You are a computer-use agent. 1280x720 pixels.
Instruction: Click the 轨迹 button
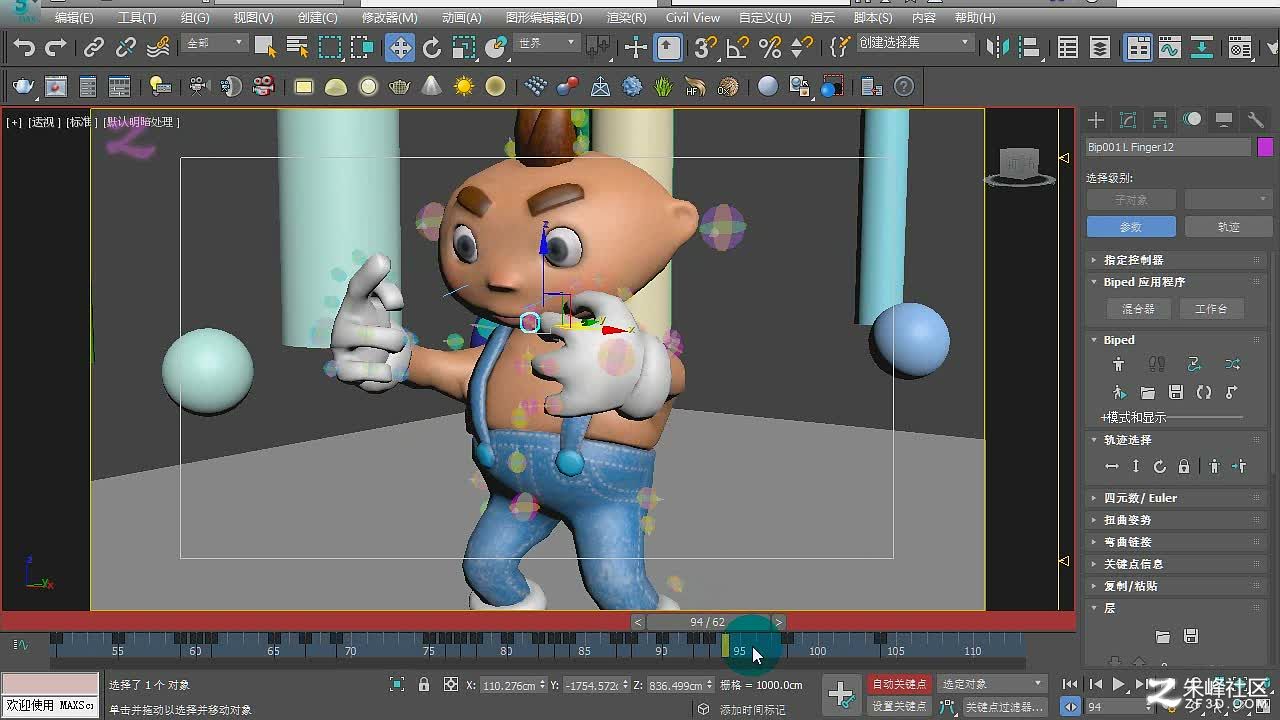(1228, 227)
